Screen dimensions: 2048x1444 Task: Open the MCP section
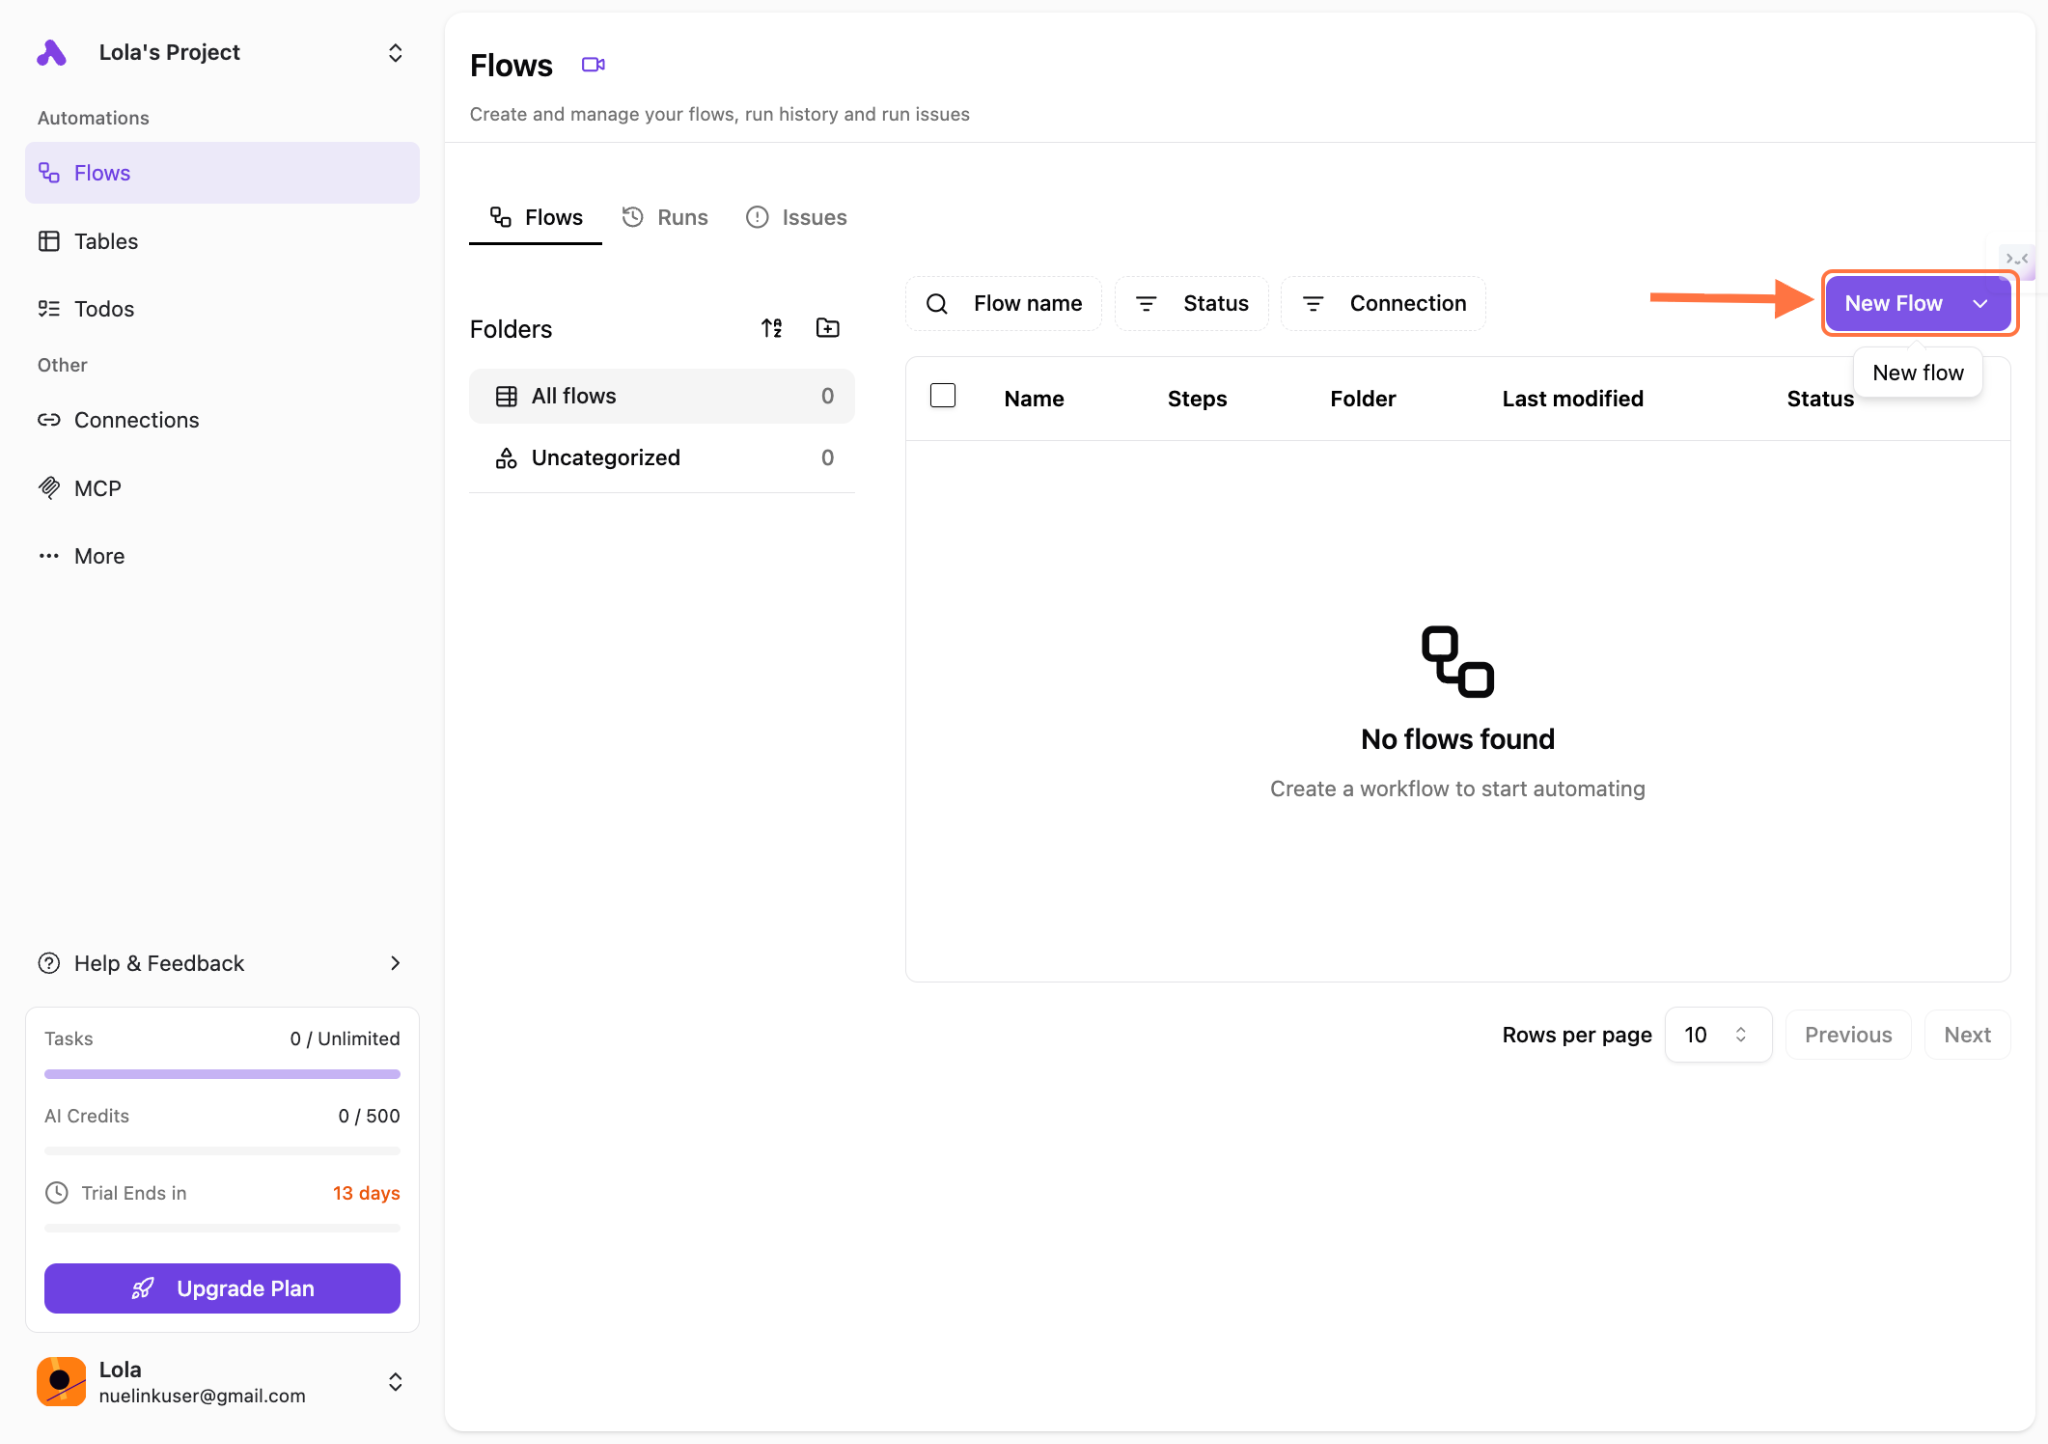pyautogui.click(x=97, y=488)
